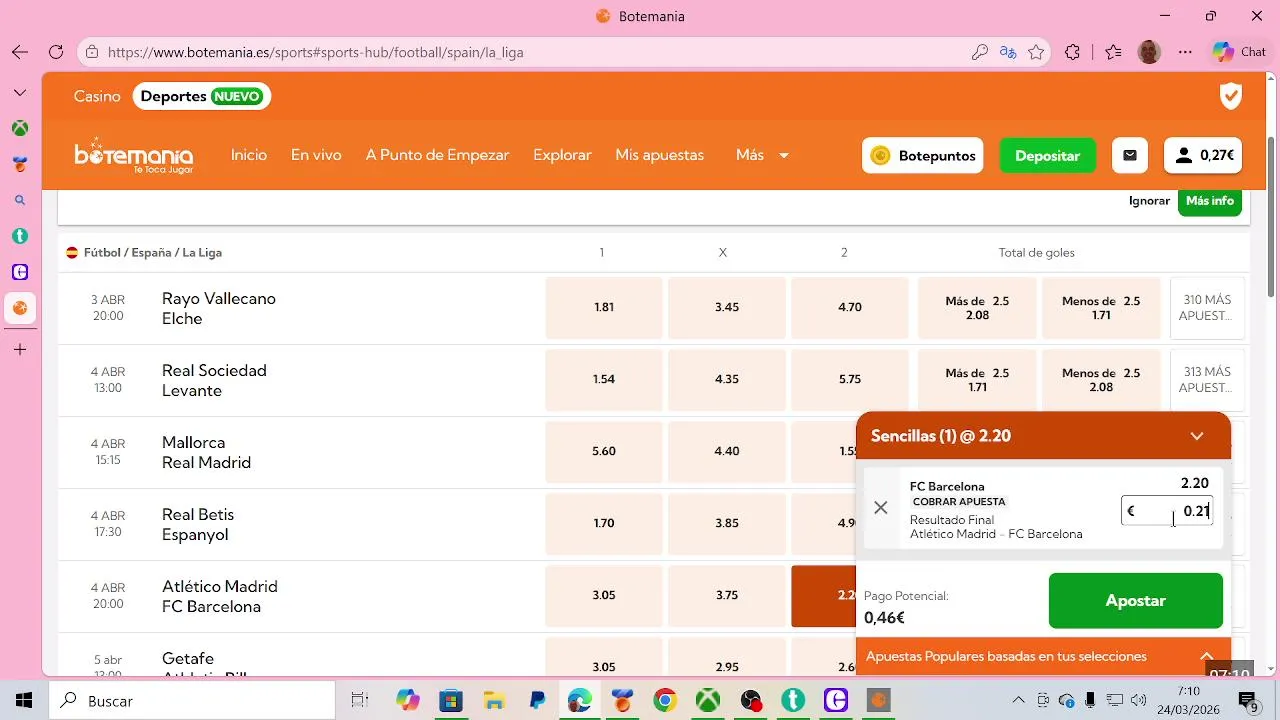The image size is (1280, 720).
Task: Click Ignorar link
Action: click(x=1149, y=201)
